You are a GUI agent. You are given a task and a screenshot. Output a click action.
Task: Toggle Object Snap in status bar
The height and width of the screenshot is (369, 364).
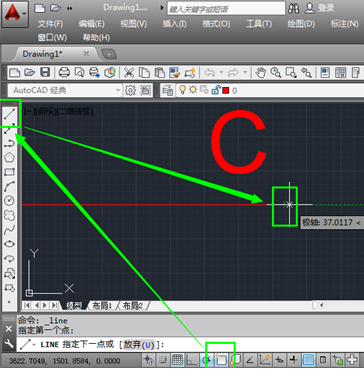[x=221, y=360]
